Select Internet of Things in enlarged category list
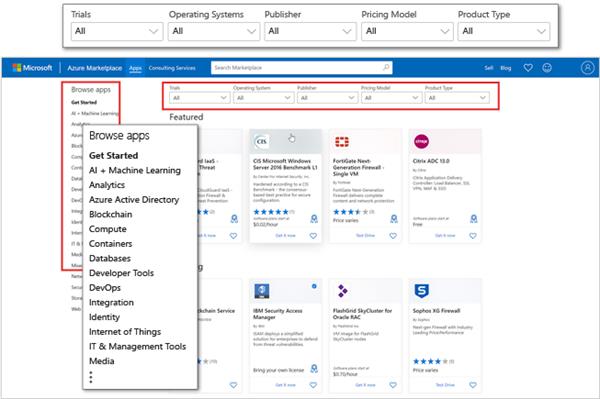600x399 pixels. [125, 332]
